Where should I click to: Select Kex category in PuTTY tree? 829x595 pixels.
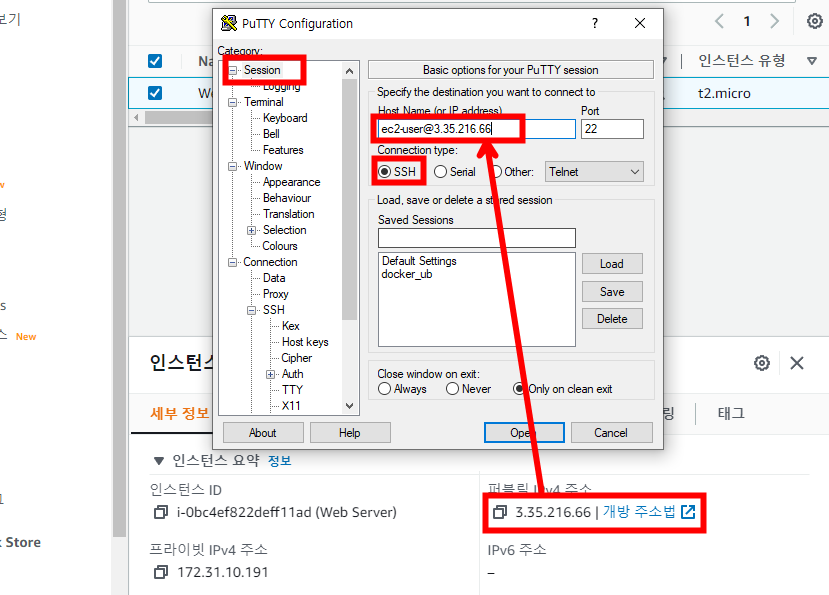291,326
